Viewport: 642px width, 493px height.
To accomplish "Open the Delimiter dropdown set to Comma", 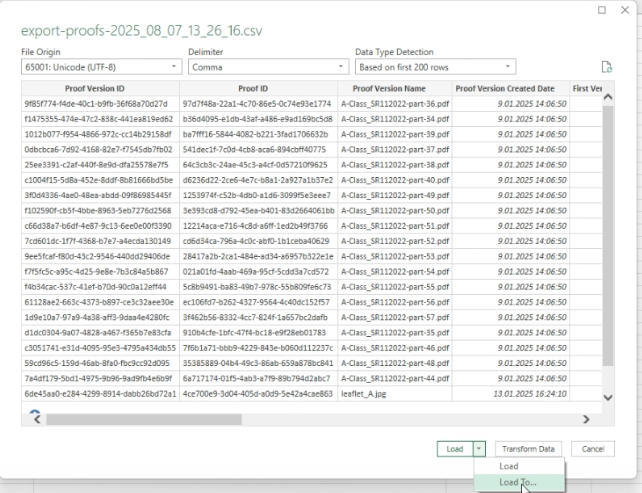I will point(269,67).
